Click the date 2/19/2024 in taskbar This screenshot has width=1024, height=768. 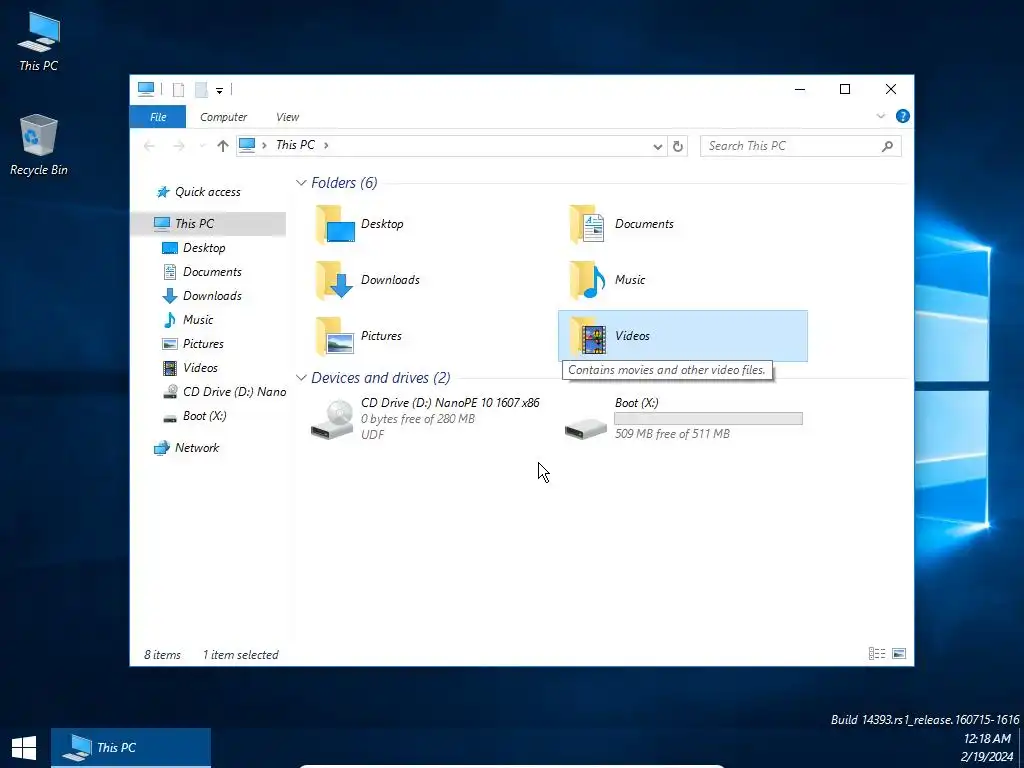pyautogui.click(x=986, y=758)
